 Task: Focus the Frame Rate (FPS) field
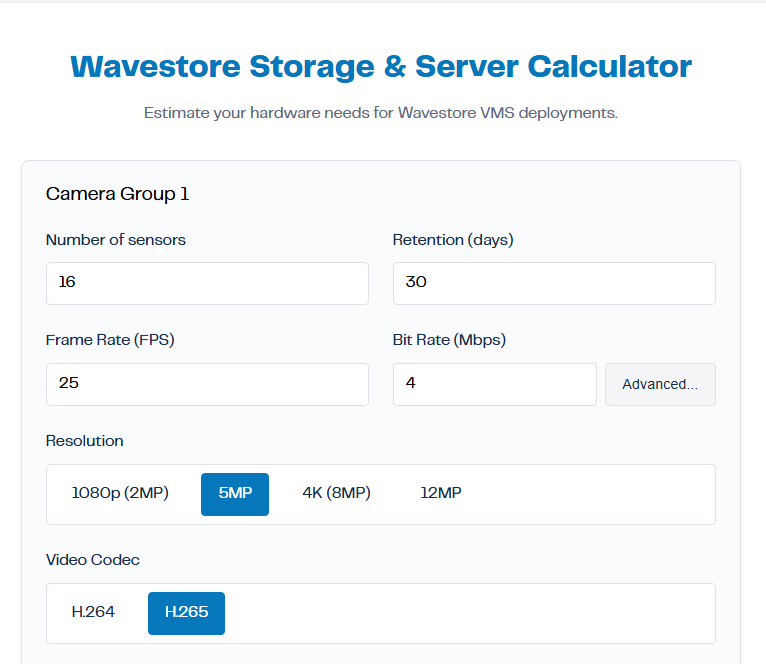(x=207, y=384)
